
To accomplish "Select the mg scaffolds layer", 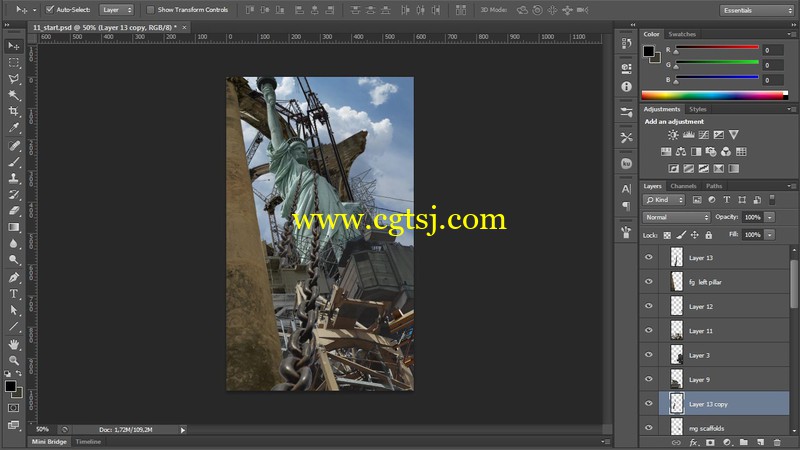I will pos(724,428).
